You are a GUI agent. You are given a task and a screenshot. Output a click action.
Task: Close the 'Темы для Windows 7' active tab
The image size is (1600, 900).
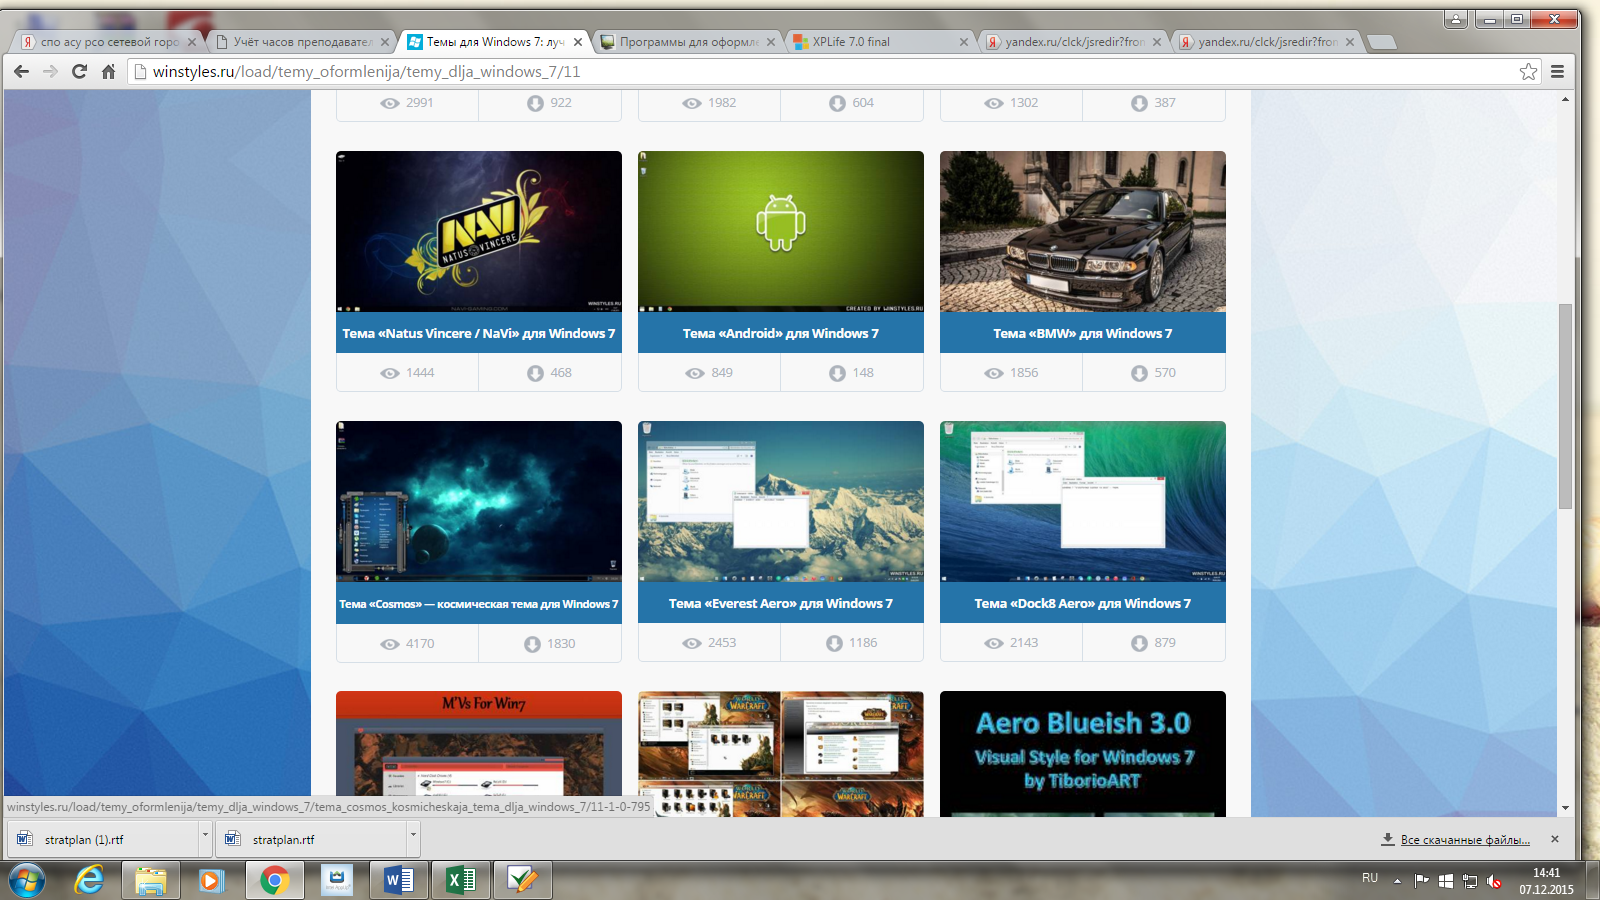pos(578,42)
